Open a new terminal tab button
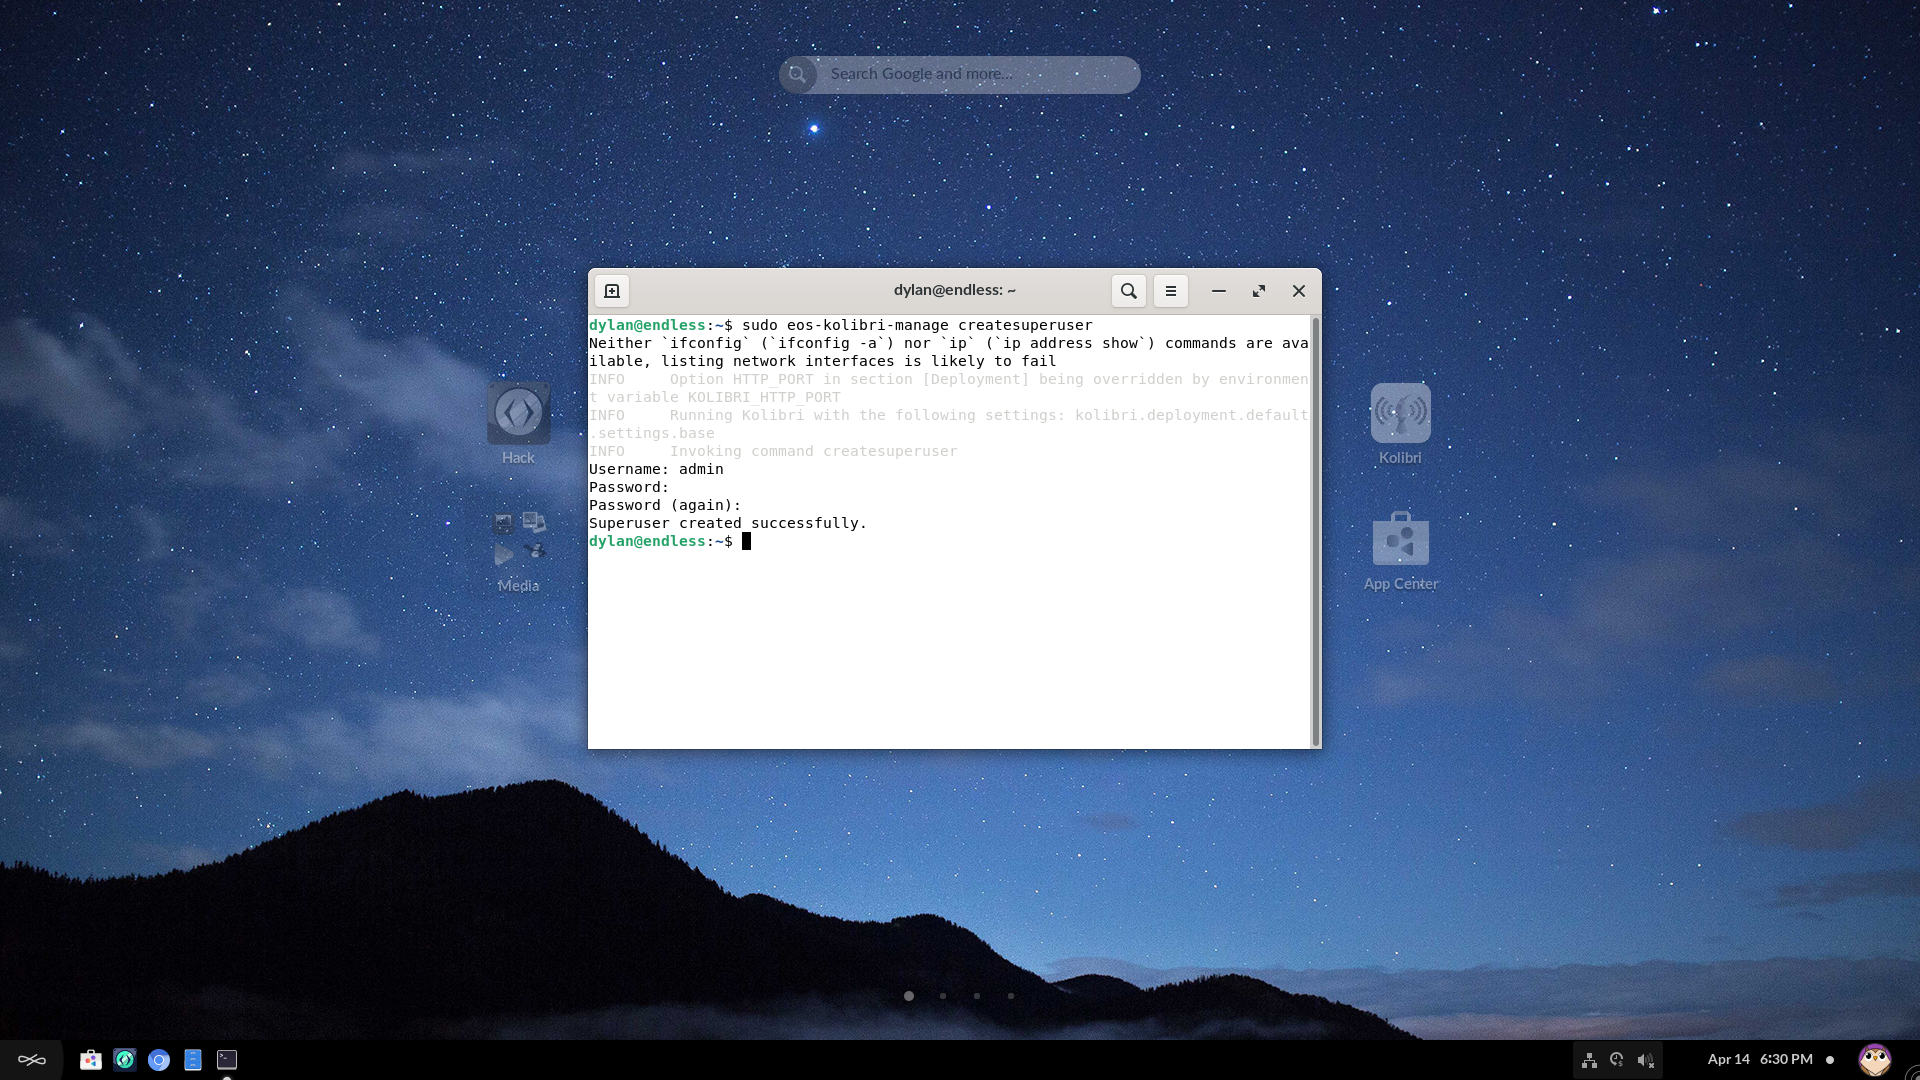Screen dimensions: 1920x1080 tap(612, 291)
